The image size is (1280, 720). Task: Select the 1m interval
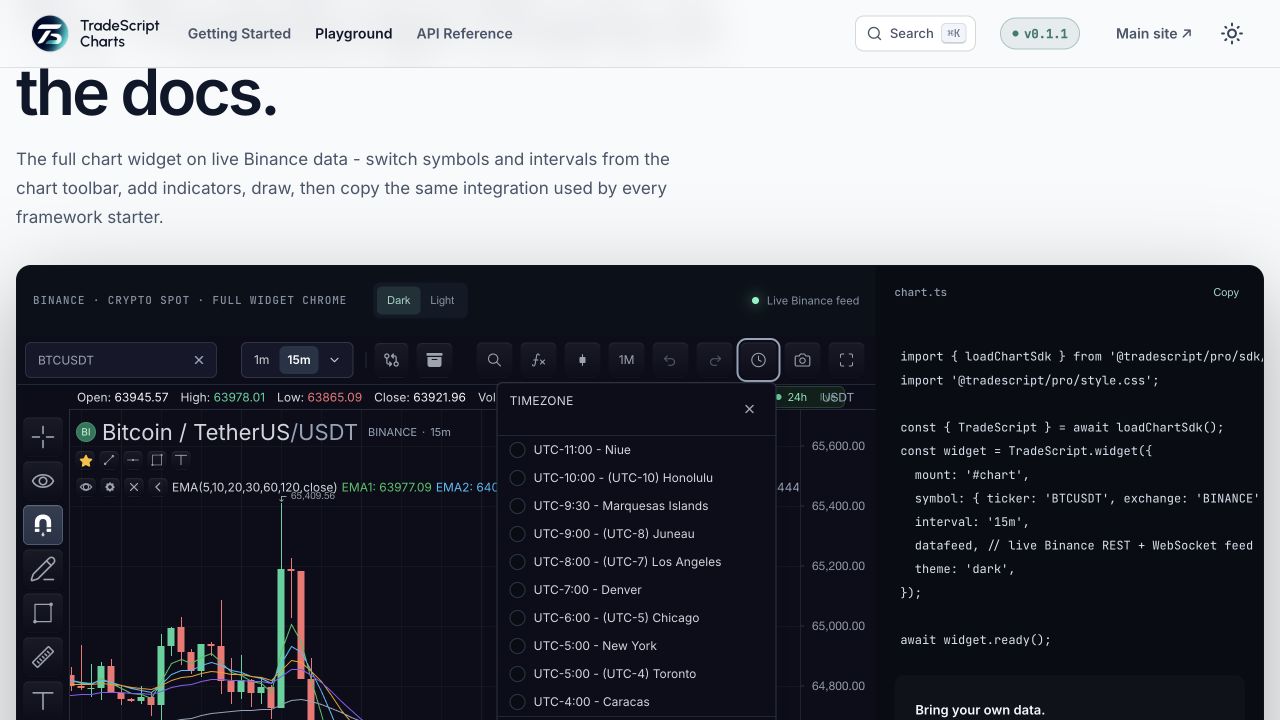[261, 360]
